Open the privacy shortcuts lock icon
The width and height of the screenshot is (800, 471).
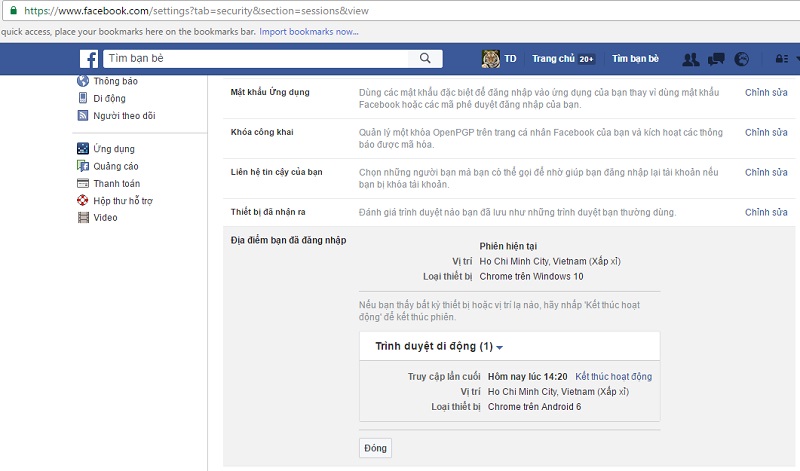pos(782,59)
